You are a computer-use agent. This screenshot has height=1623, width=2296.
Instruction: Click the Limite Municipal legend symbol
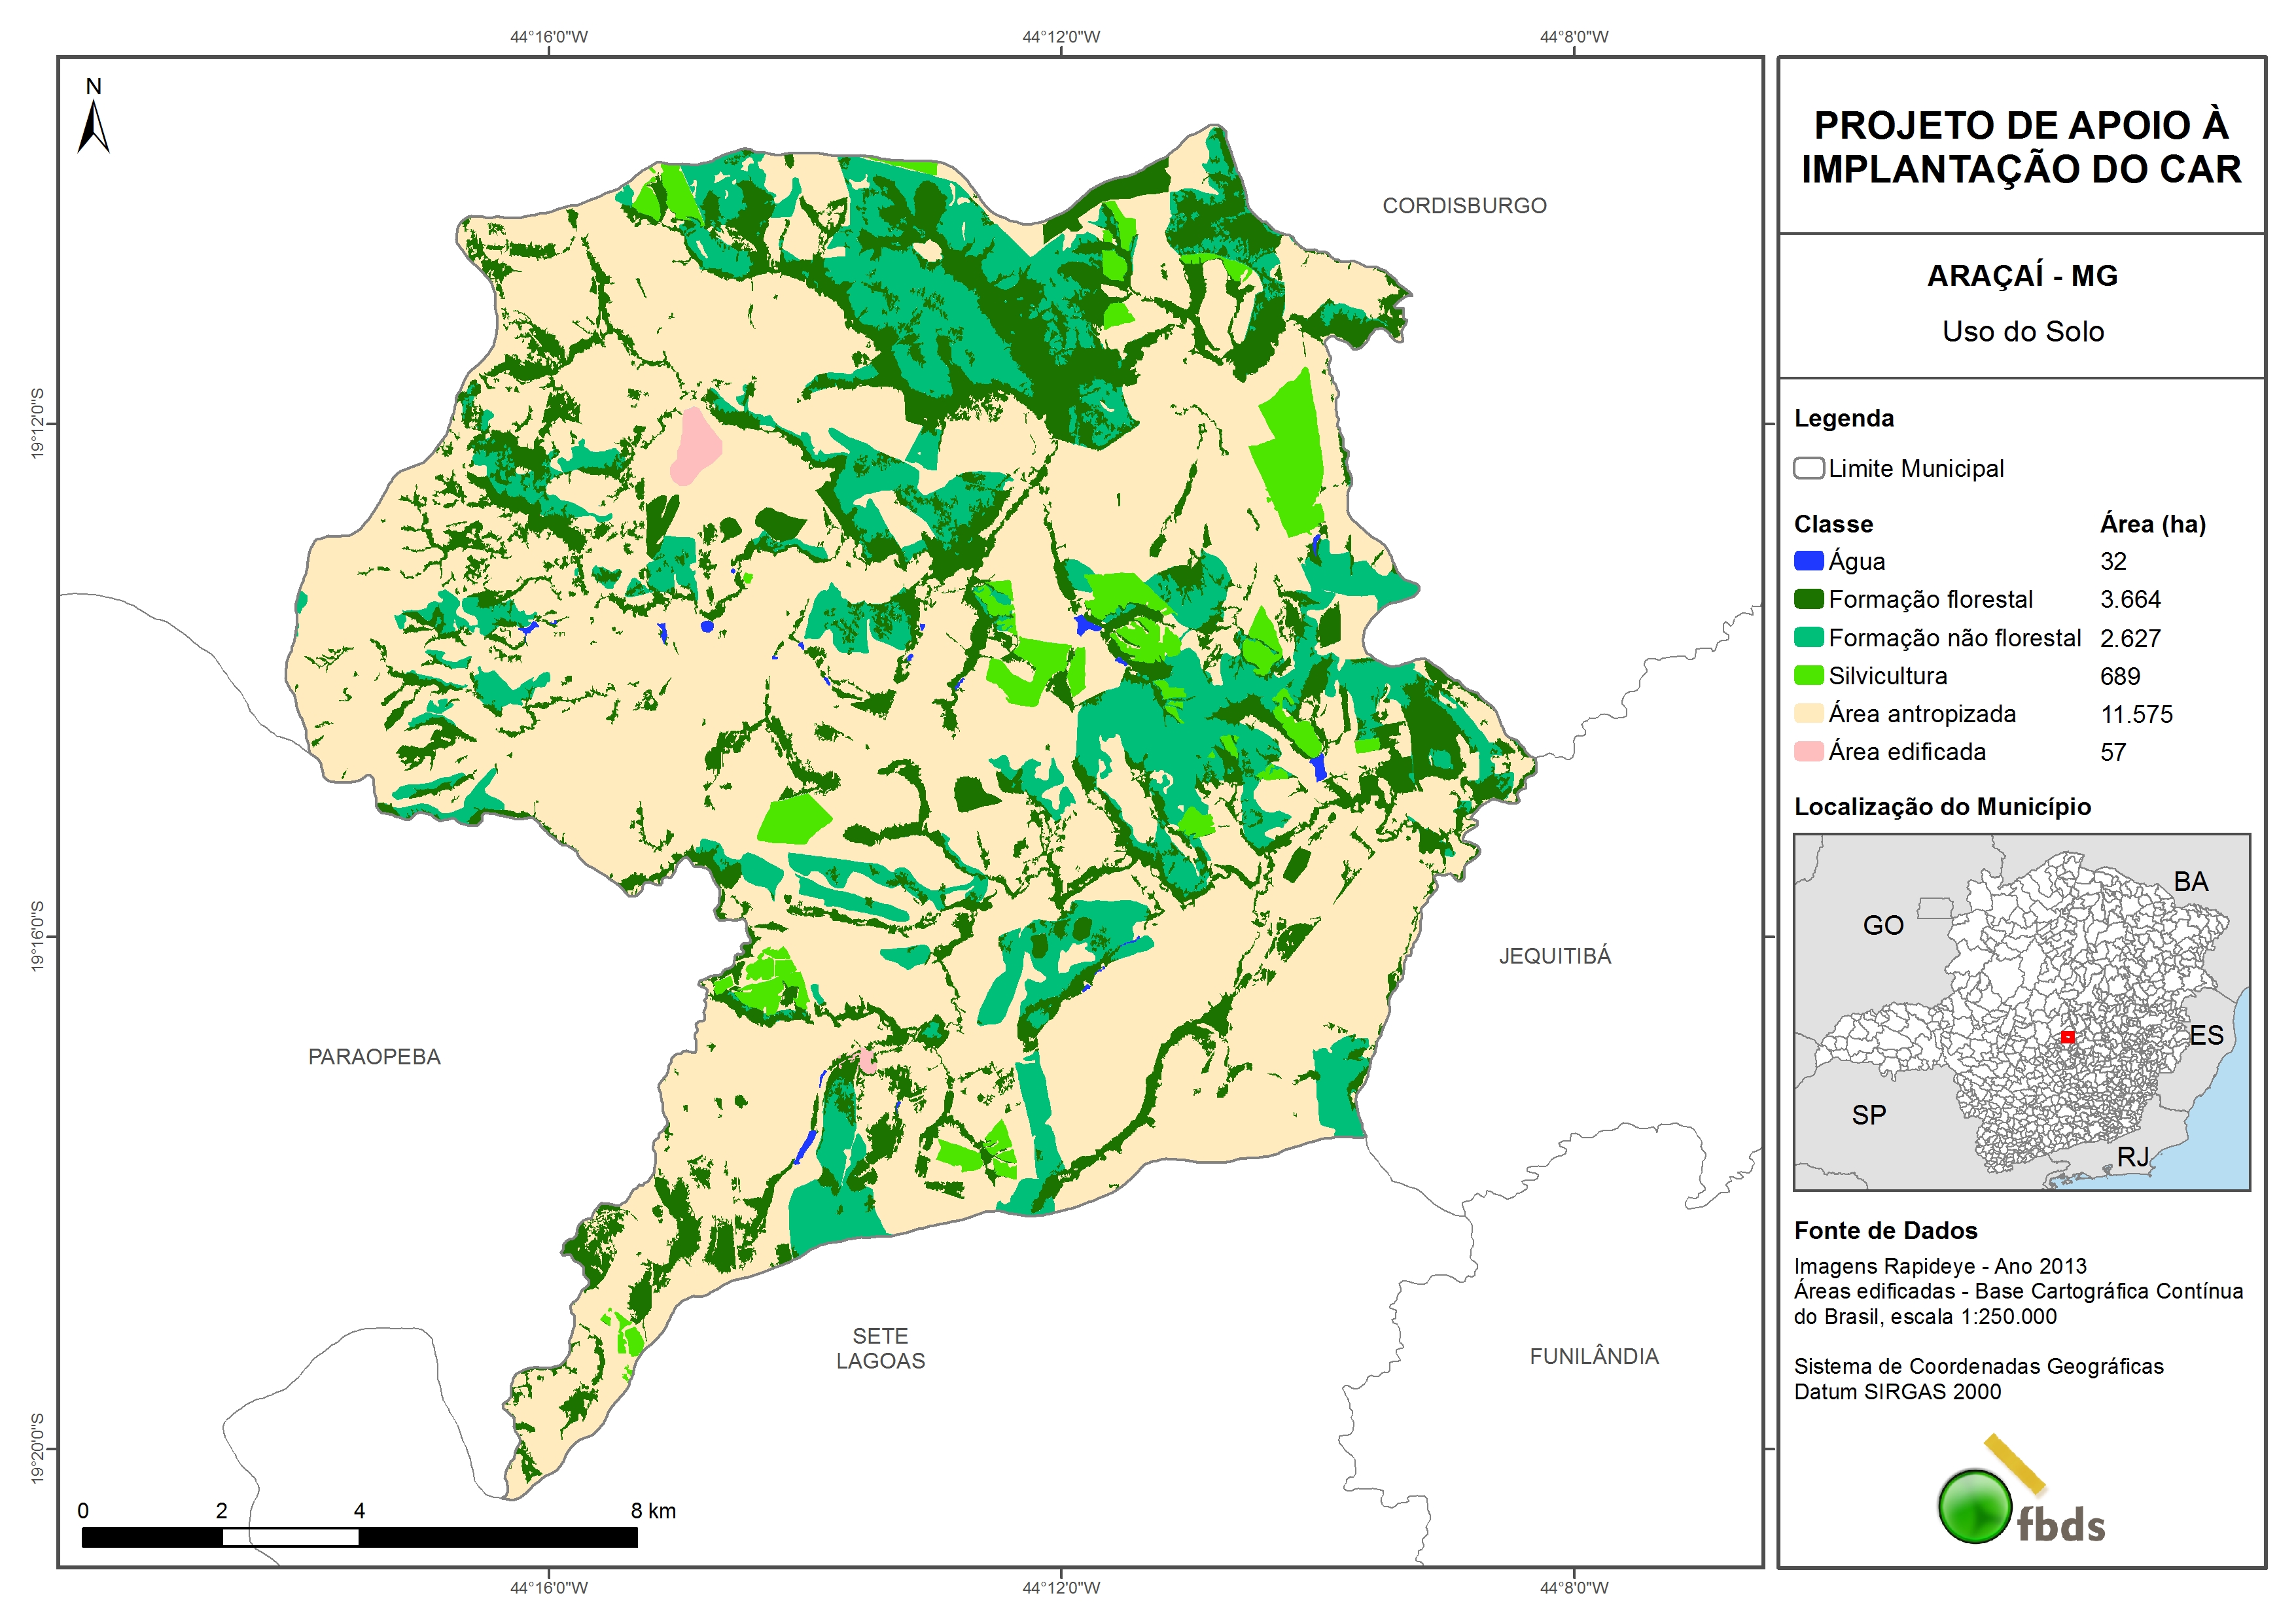(1808, 468)
